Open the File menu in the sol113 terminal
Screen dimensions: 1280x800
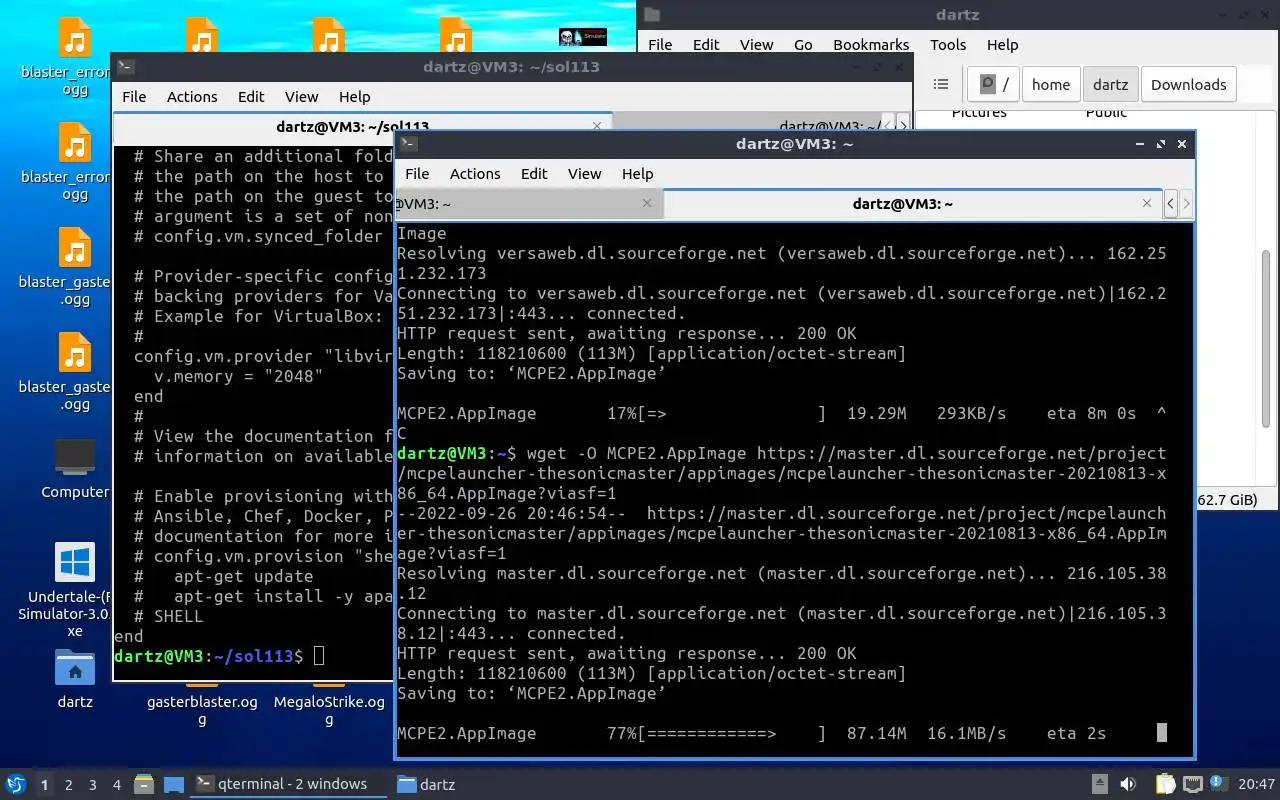134,96
